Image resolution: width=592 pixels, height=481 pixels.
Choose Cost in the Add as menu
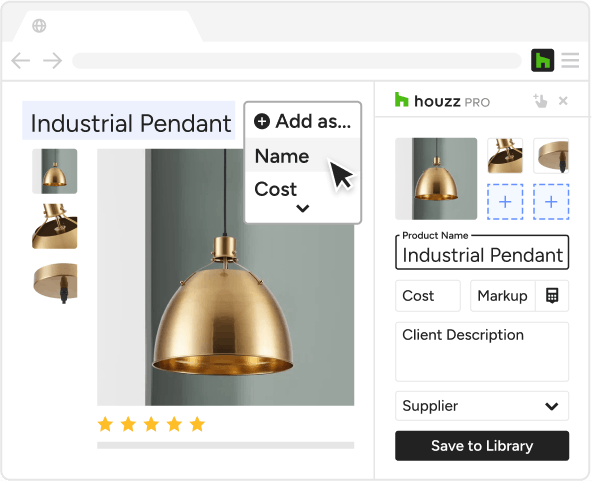(276, 189)
